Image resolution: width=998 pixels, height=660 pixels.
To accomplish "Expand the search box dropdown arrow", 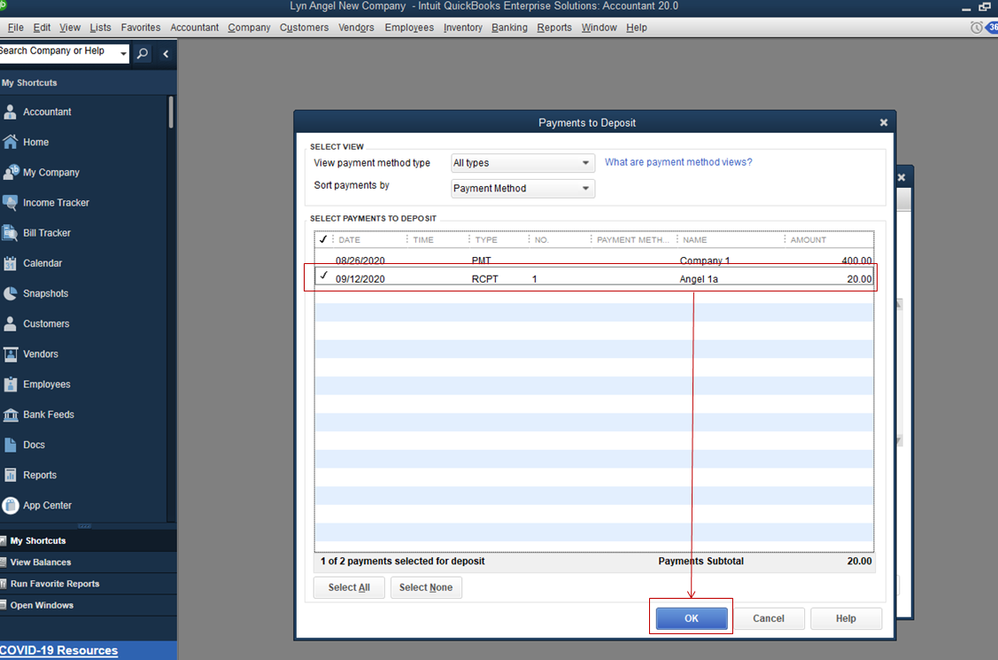I will [x=123, y=54].
